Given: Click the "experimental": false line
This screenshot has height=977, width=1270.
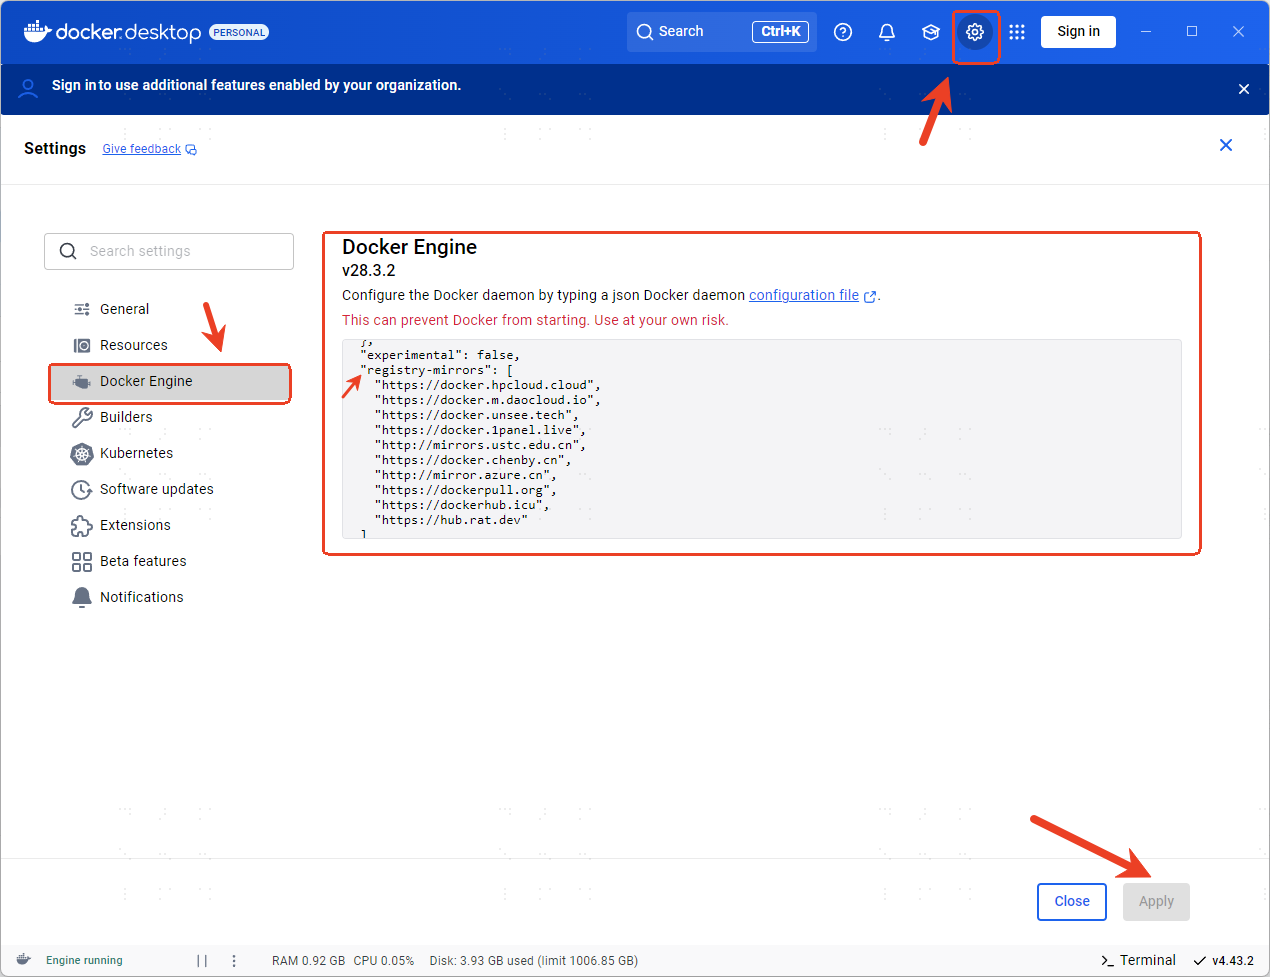Looking at the screenshot, I should (x=440, y=355).
